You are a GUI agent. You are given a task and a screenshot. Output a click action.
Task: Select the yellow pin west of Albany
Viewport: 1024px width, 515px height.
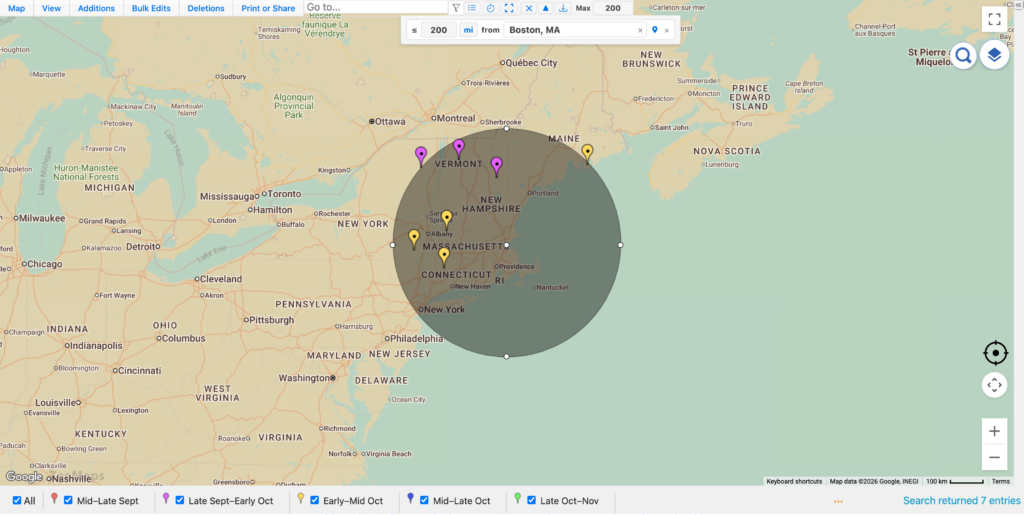click(x=413, y=239)
